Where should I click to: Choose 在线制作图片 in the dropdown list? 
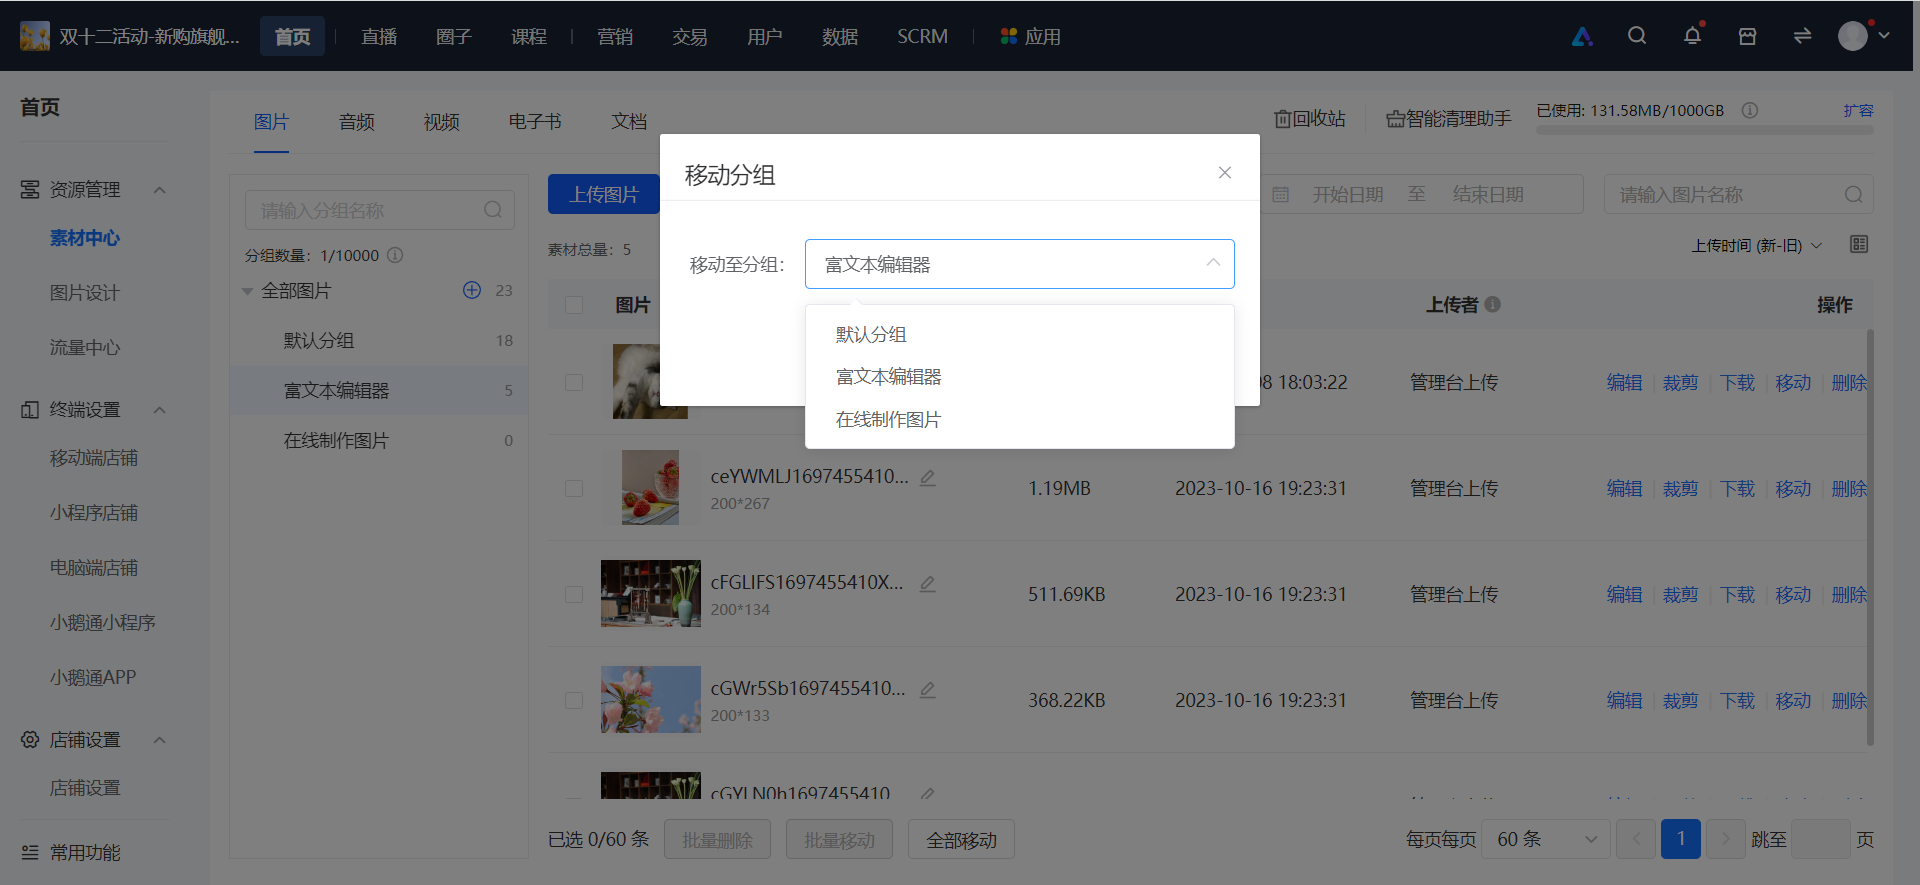pyautogui.click(x=1020, y=420)
